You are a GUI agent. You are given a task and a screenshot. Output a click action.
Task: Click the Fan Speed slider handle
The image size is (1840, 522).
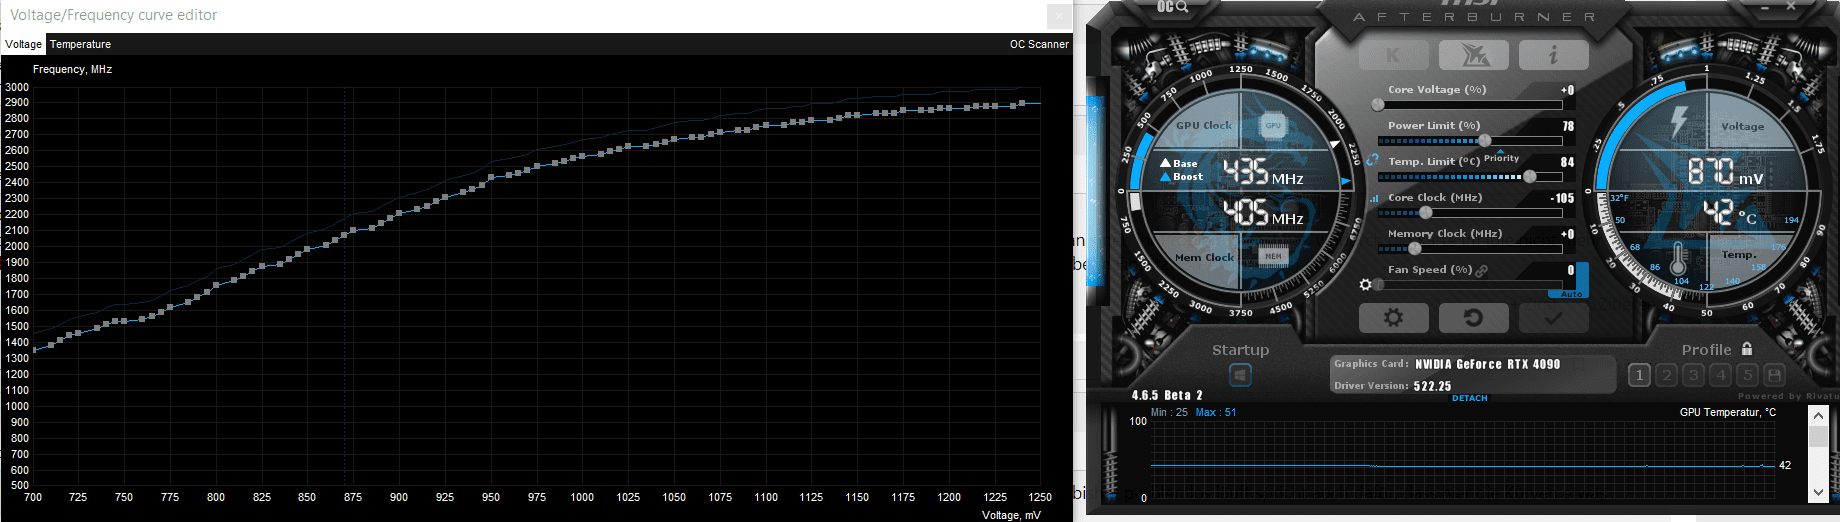(x=1379, y=284)
